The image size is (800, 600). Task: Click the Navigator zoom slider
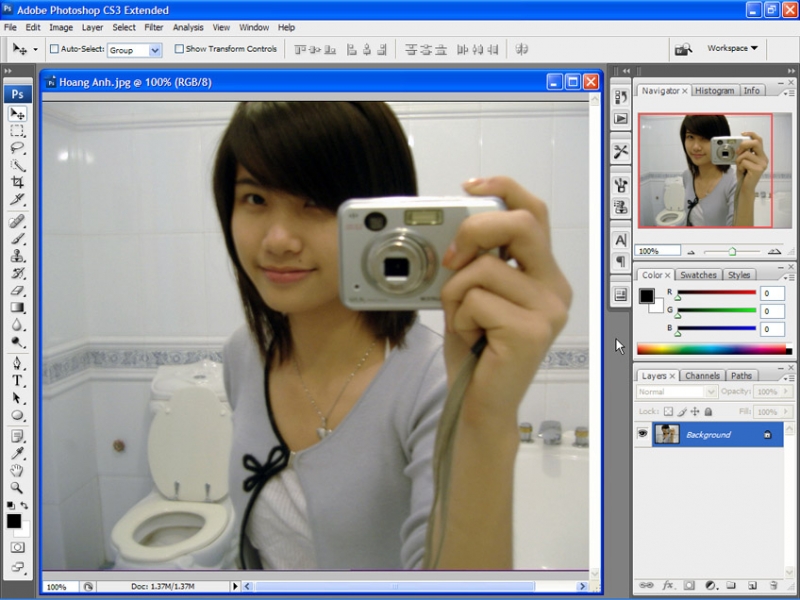pyautogui.click(x=732, y=251)
